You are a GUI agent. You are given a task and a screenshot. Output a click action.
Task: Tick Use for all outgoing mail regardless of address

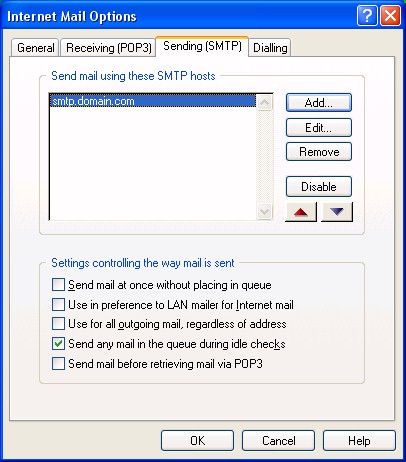pyautogui.click(x=58, y=324)
